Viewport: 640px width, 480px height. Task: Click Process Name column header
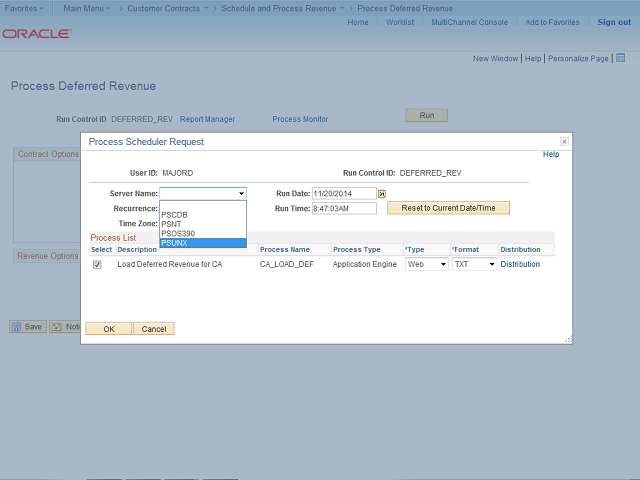click(x=285, y=249)
